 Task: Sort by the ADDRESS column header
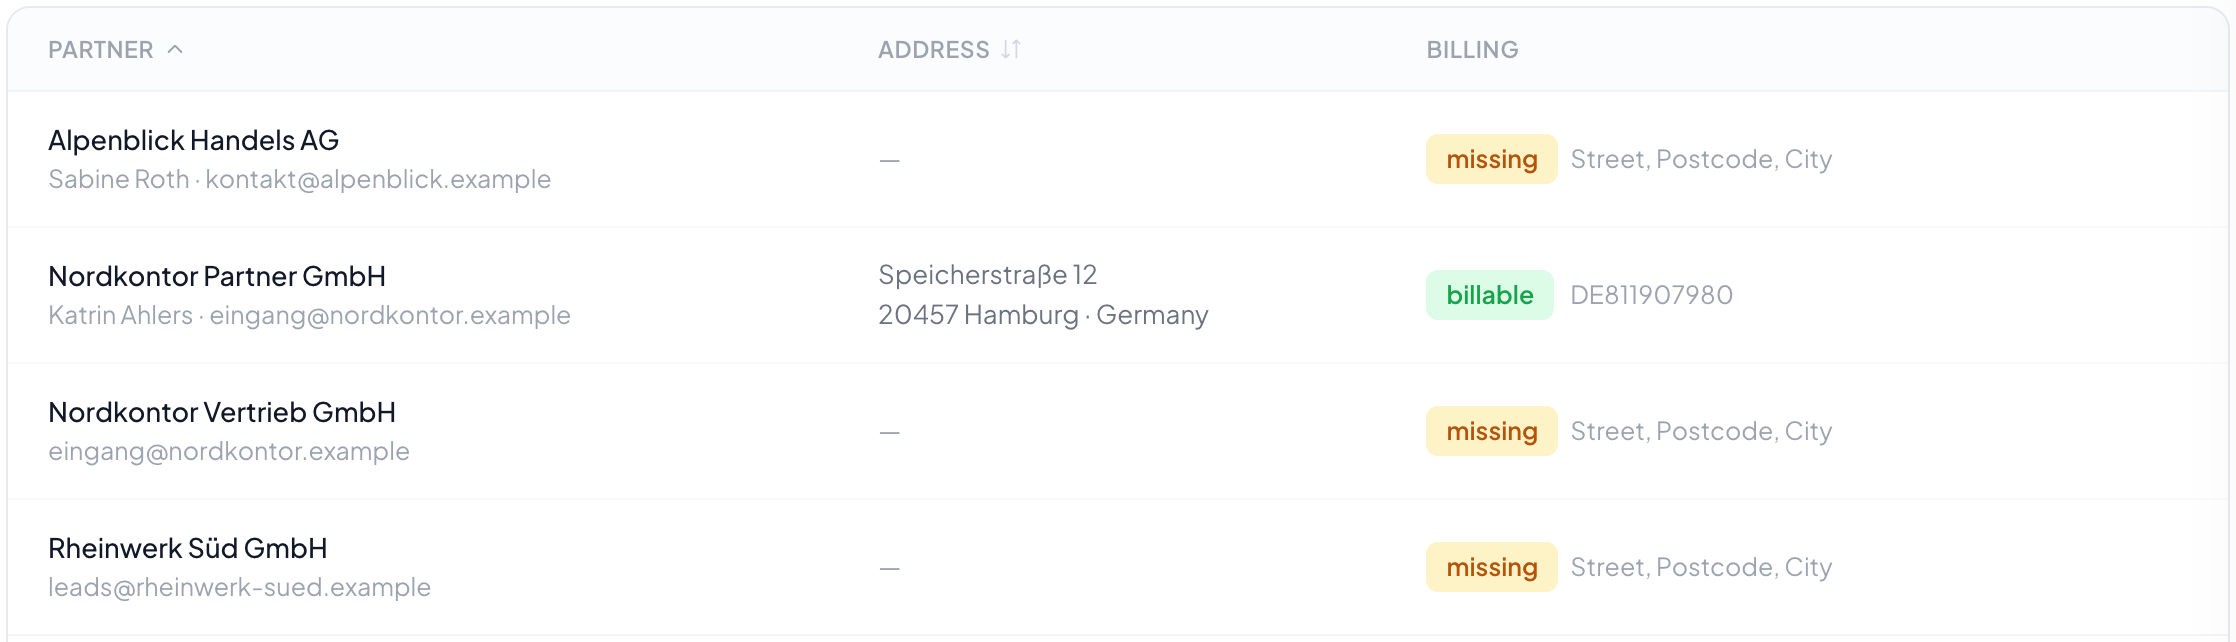933,50
